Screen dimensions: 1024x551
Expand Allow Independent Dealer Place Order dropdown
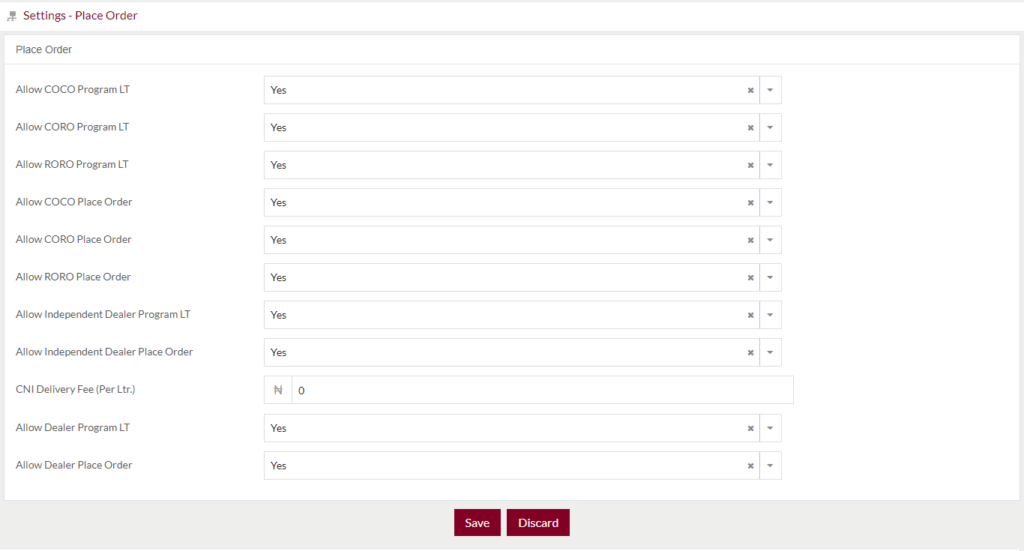[x=770, y=353]
